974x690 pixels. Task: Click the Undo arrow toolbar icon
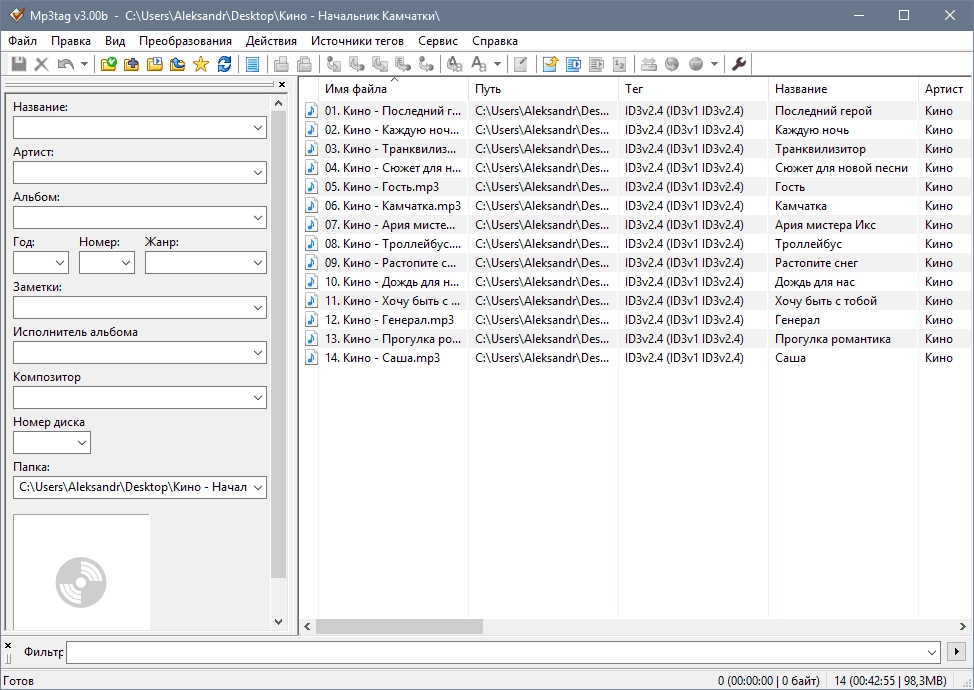tap(65, 64)
